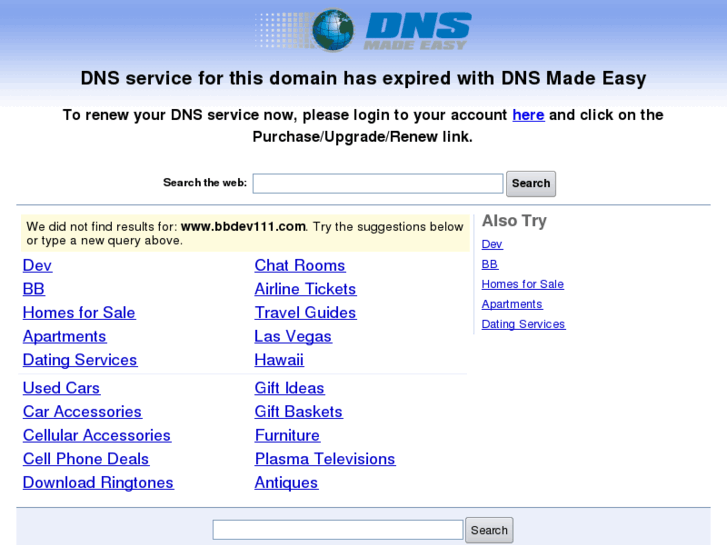This screenshot has height=545, width=727.
Task: Open the 'here' login link
Action: (x=528, y=115)
